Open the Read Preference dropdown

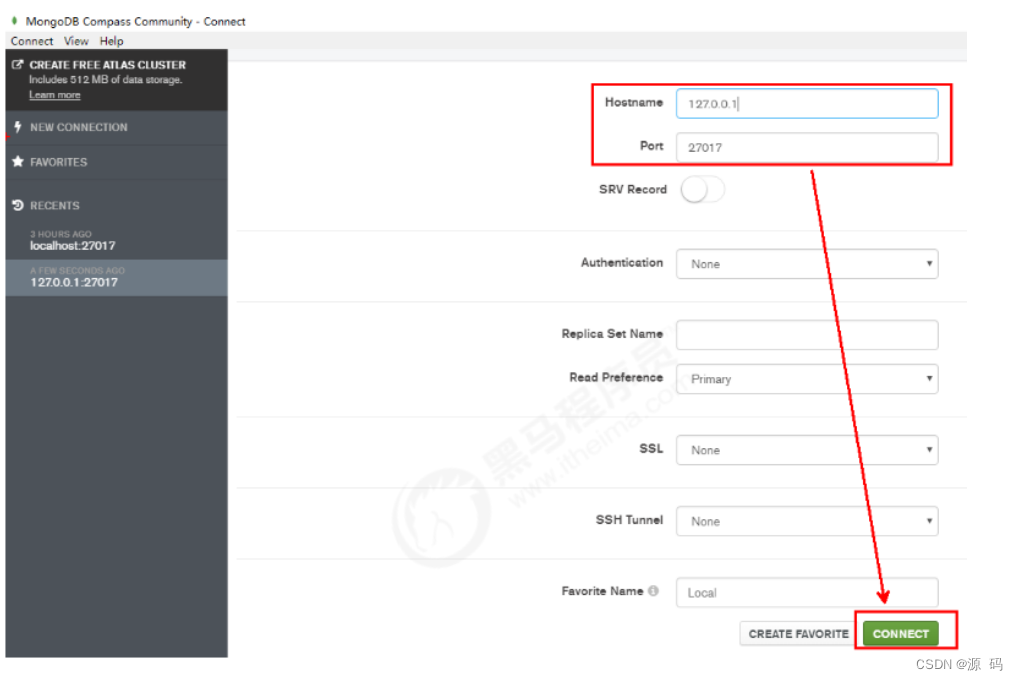click(807, 379)
